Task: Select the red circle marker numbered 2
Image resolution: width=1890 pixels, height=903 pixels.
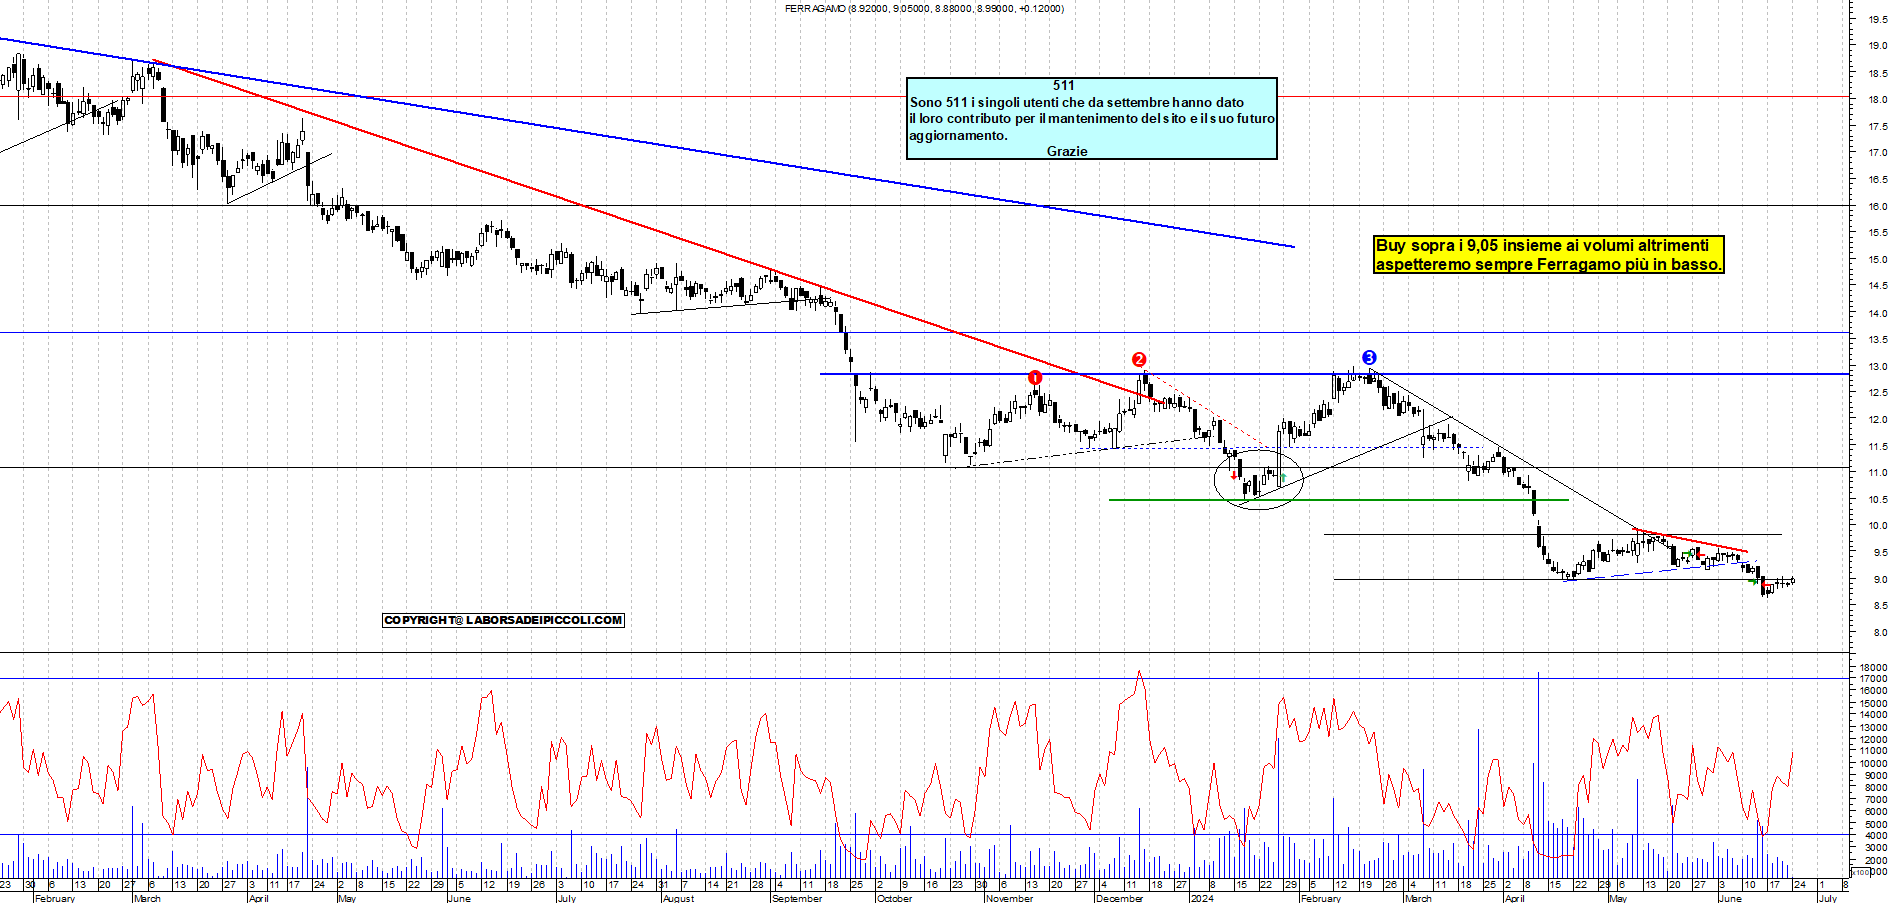Action: pyautogui.click(x=1139, y=360)
